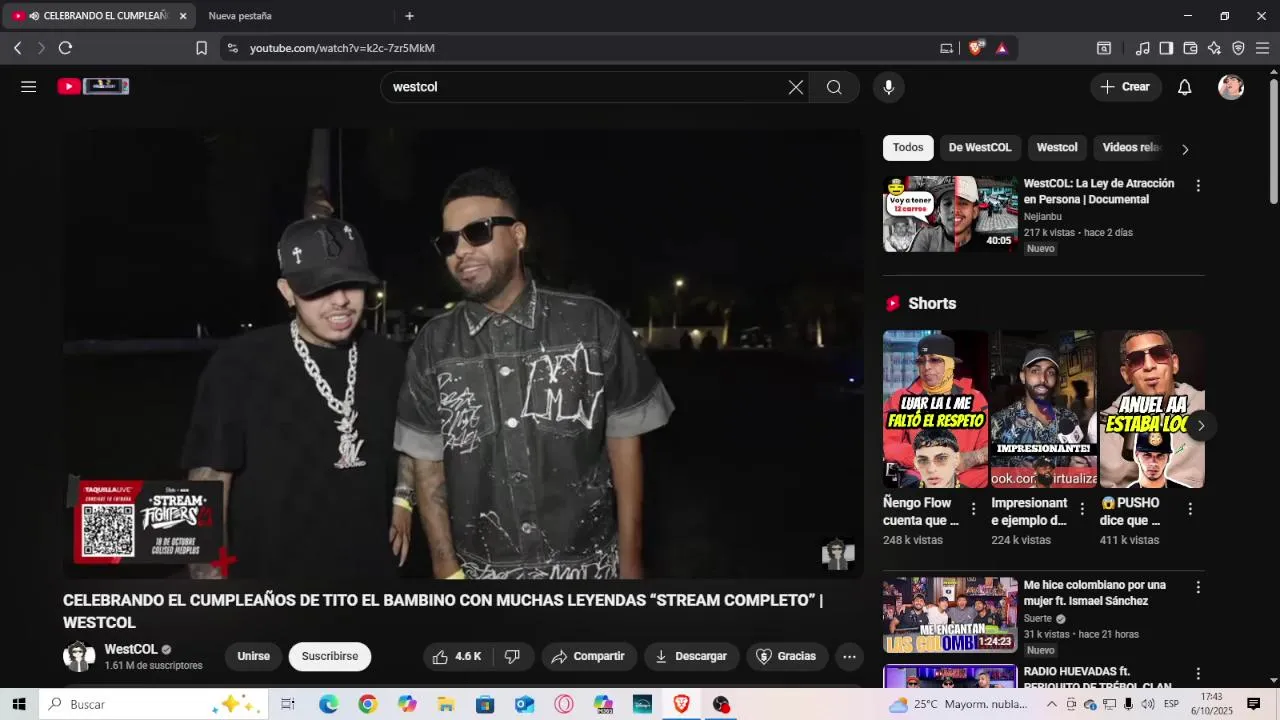Open options for RADIO HUEVADAS video

pyautogui.click(x=1198, y=673)
